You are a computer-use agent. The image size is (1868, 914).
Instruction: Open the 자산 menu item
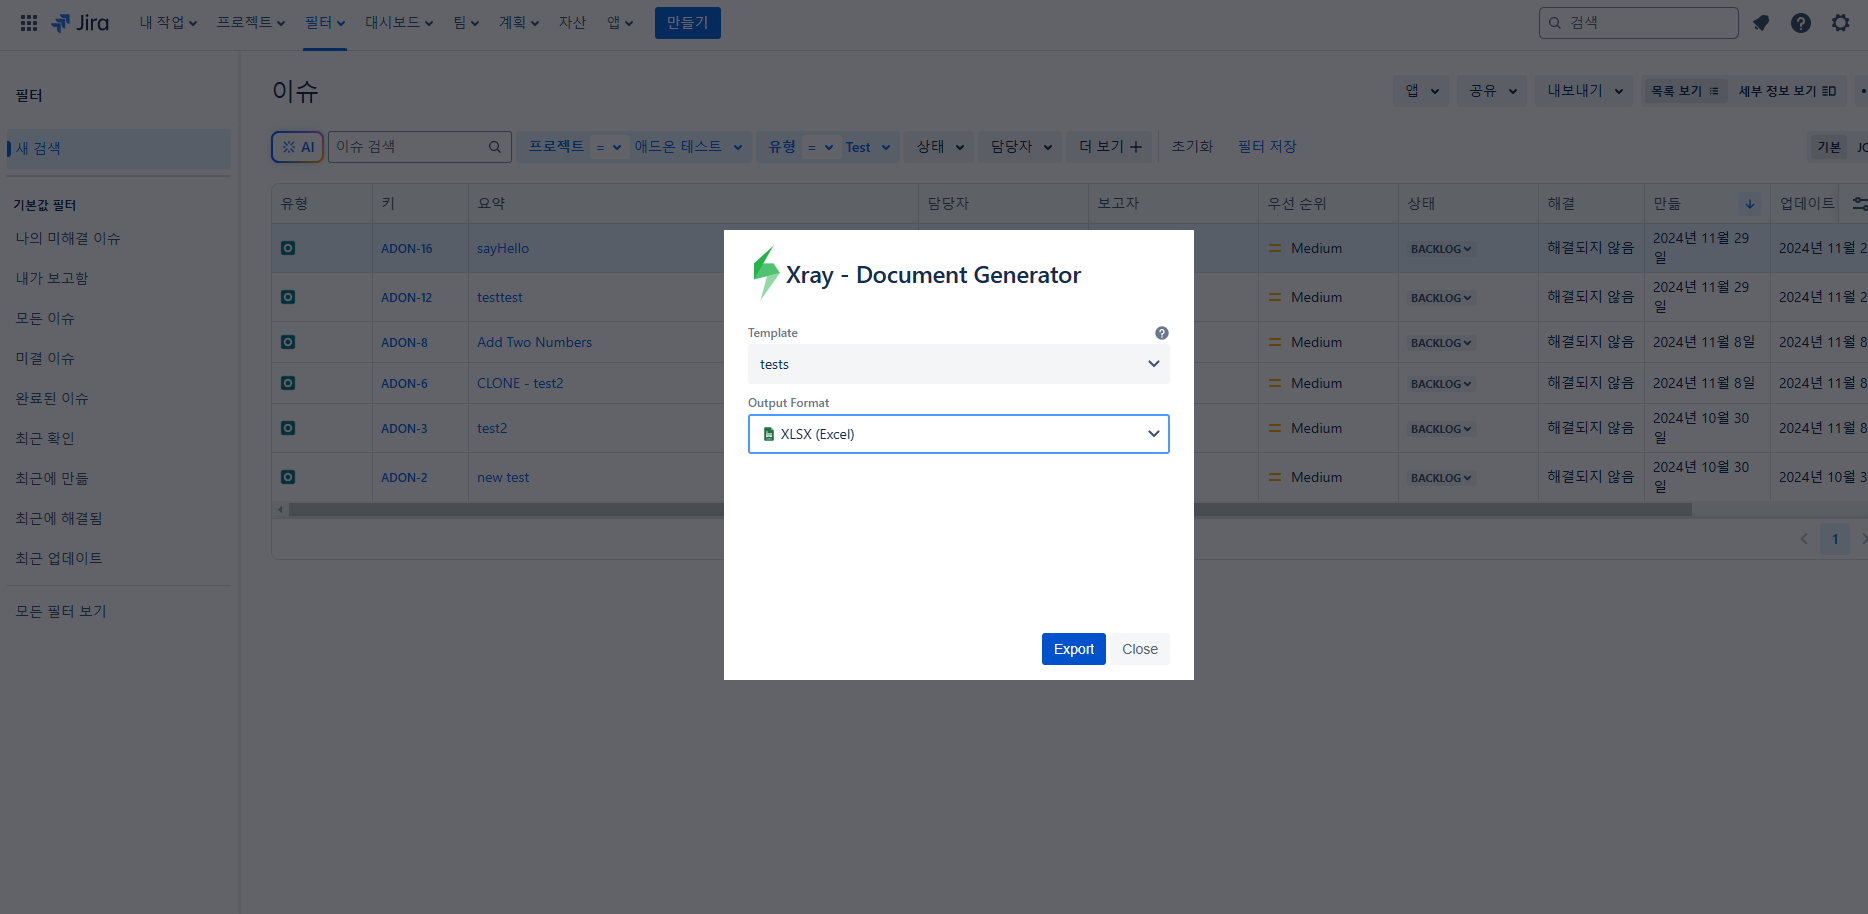coord(572,22)
